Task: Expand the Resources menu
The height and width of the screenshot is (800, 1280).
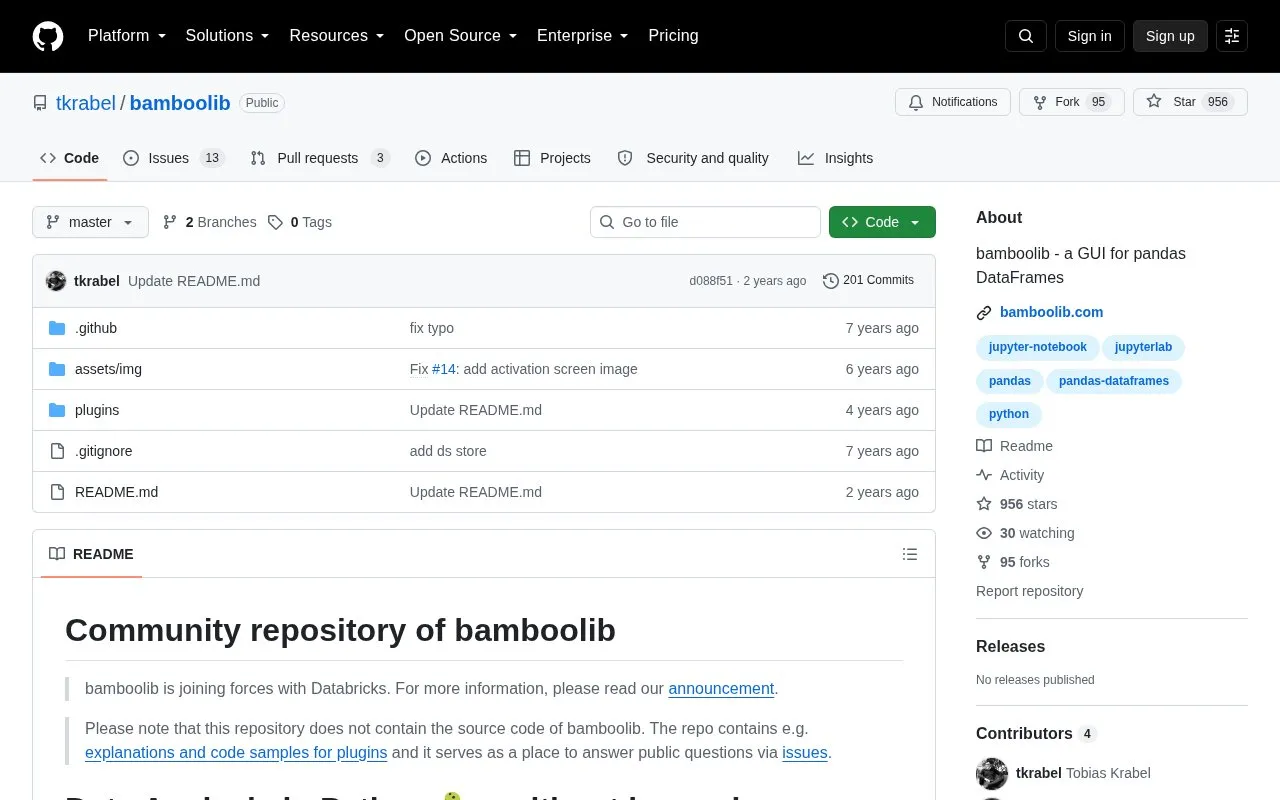Action: coord(337,36)
